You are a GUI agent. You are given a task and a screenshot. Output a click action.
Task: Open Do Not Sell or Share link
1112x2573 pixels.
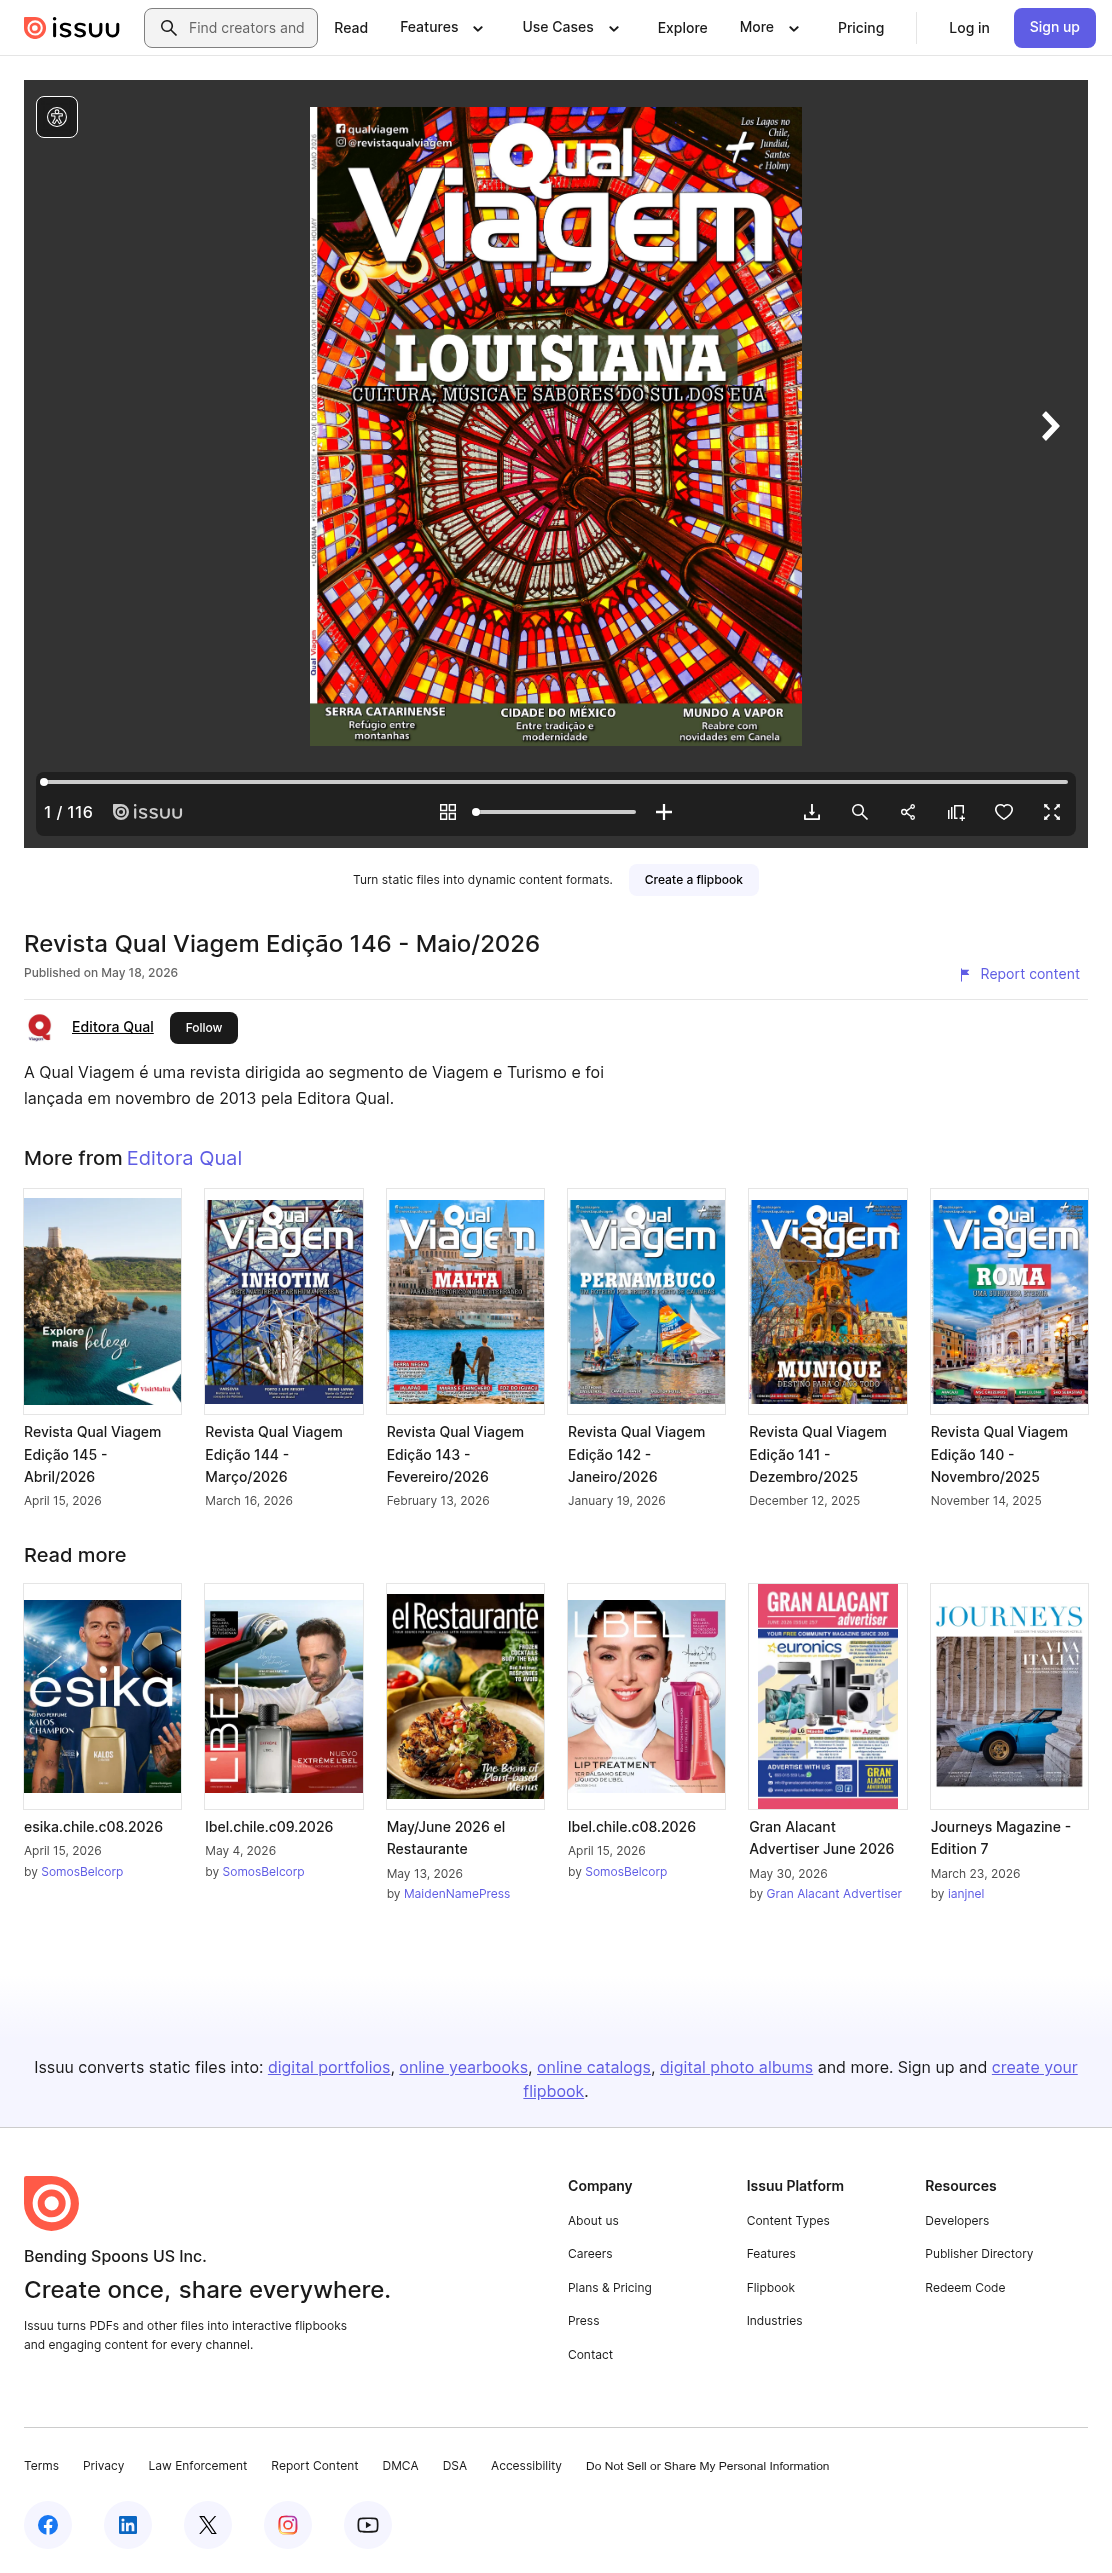tap(707, 2466)
